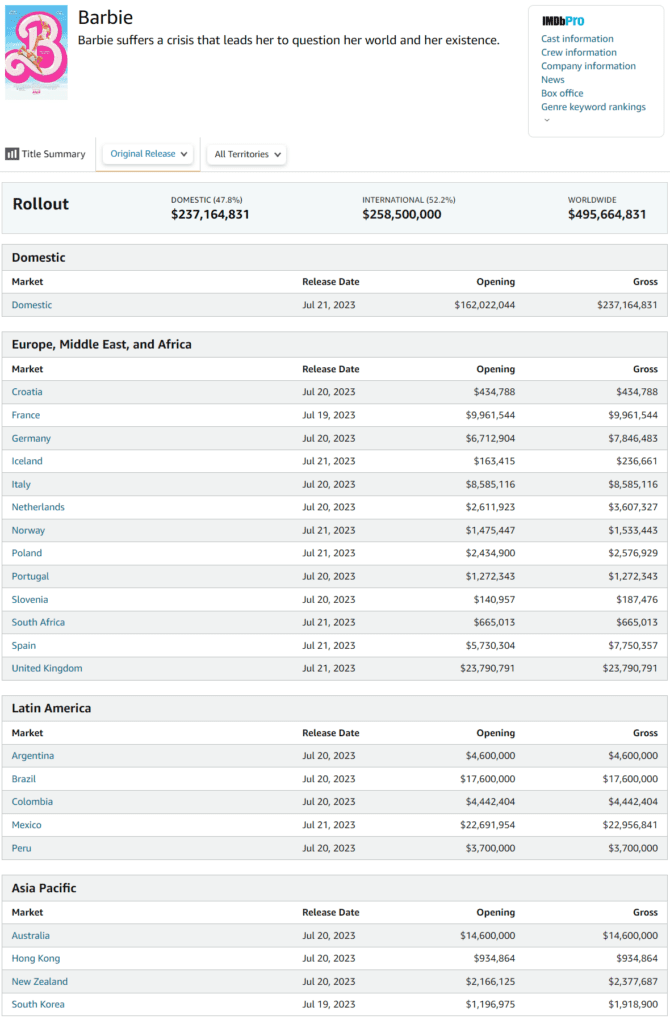Select the Domestic market link
Screen dimensions: 670x1024
pyautogui.click(x=32, y=305)
